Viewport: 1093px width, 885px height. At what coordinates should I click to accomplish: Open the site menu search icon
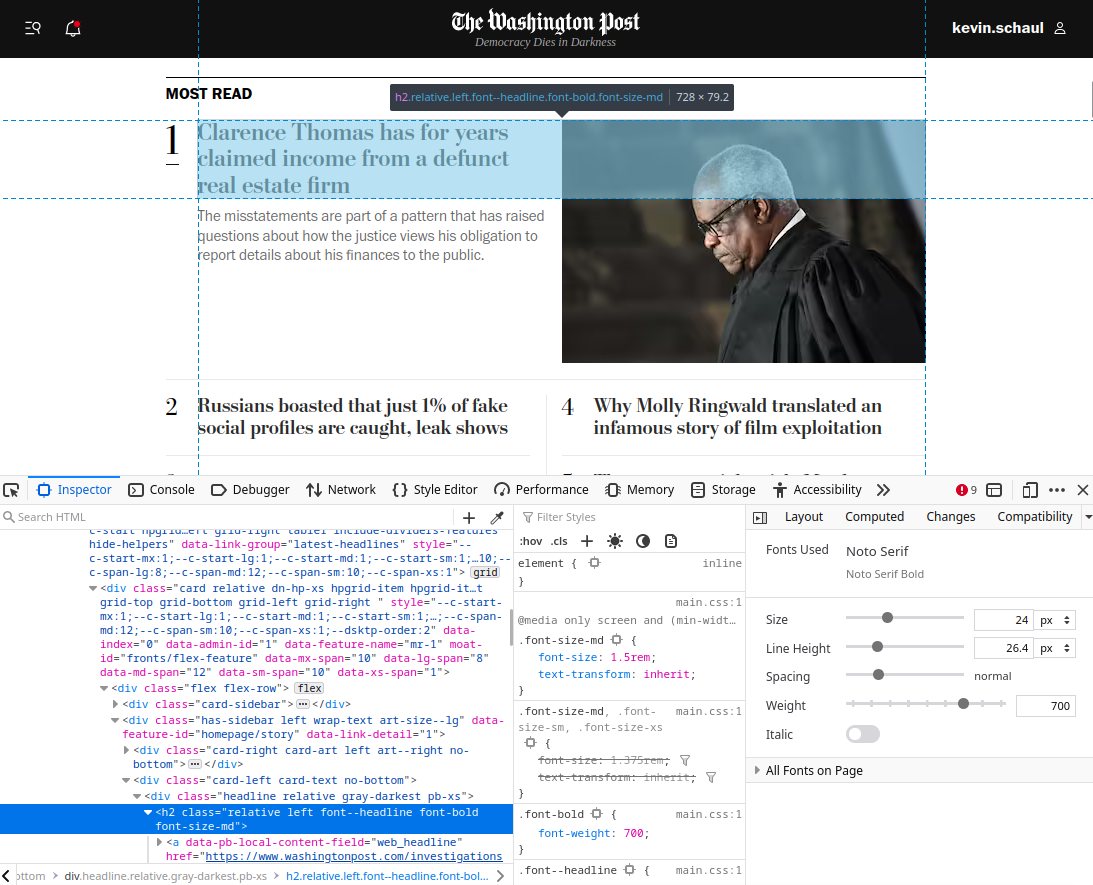coord(33,28)
